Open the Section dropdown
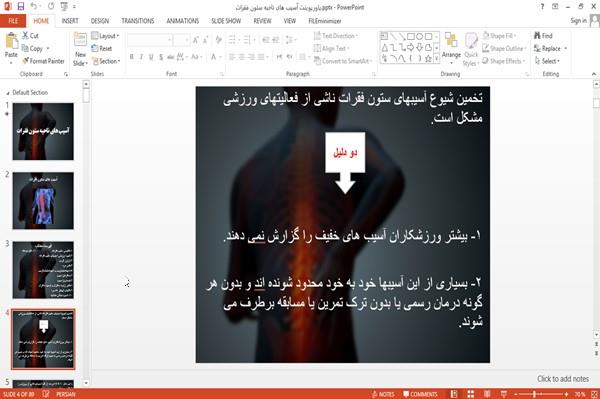The width and height of the screenshot is (600, 399). pos(106,61)
